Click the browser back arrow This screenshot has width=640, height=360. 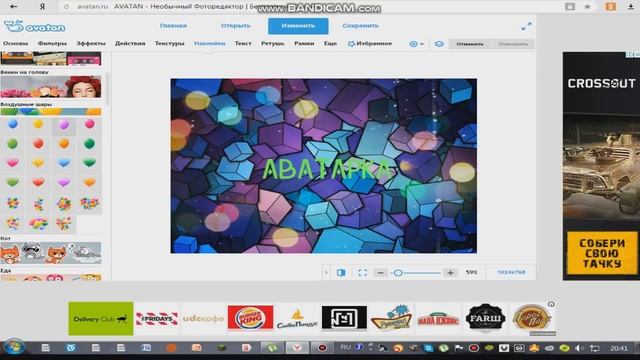(13, 7)
